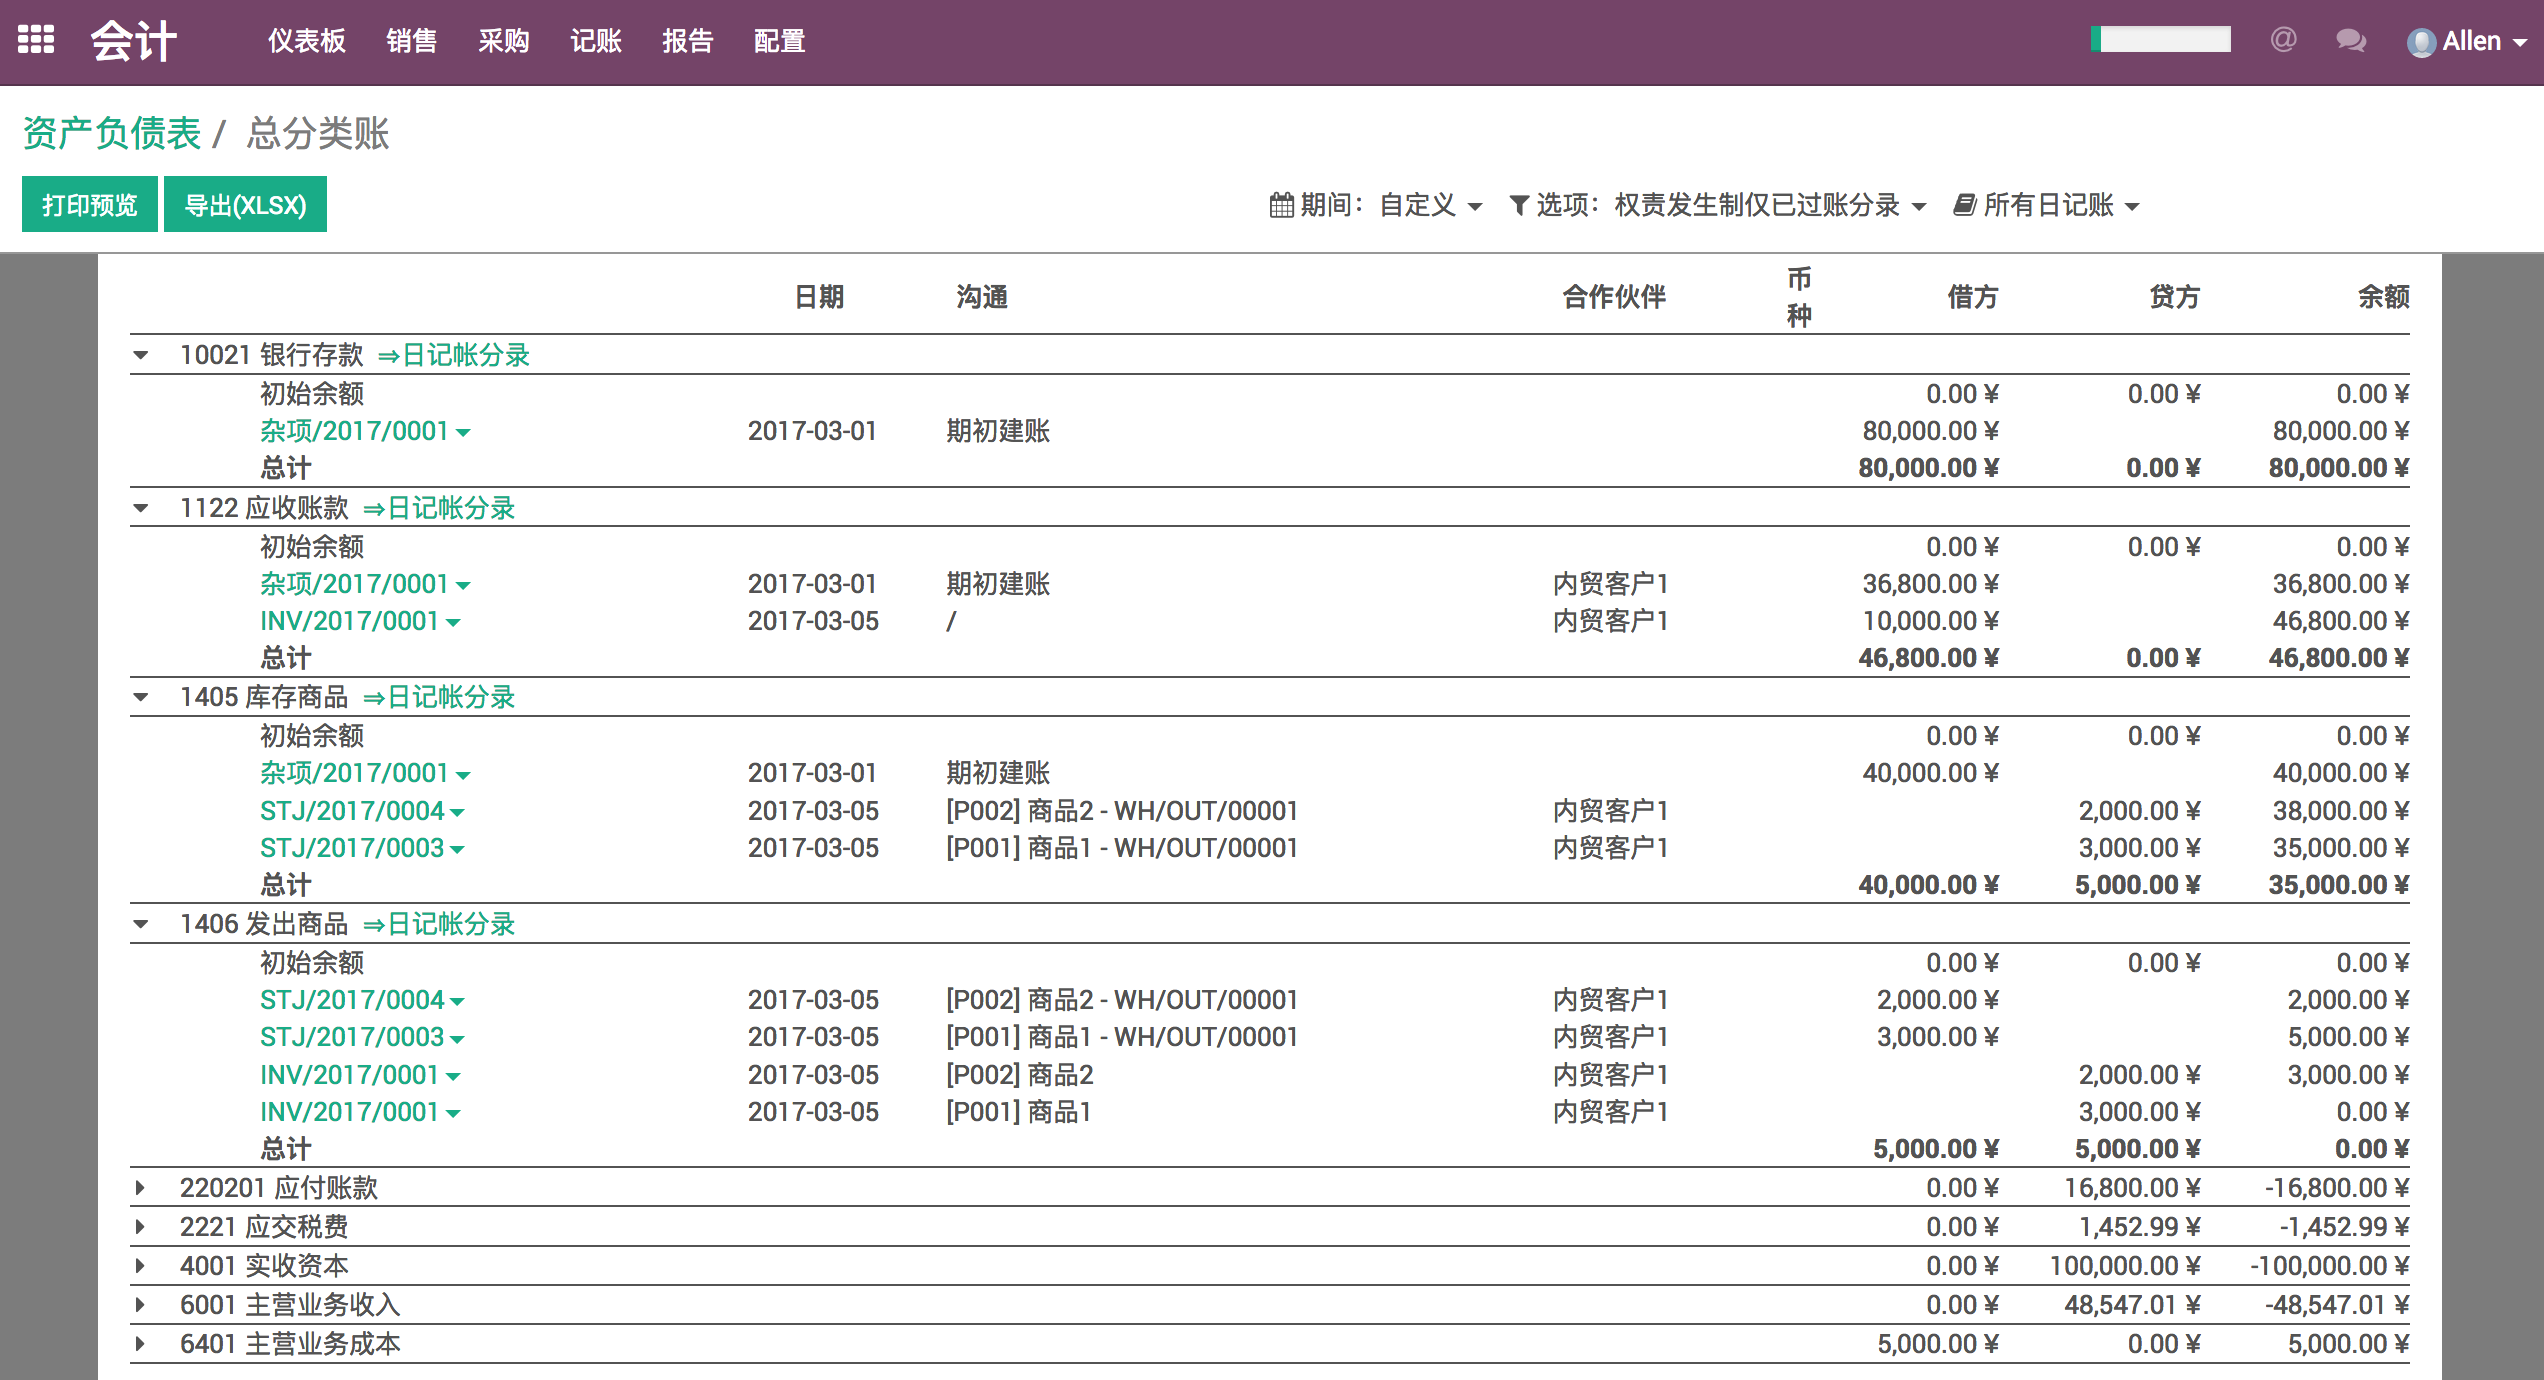This screenshot has width=2544, height=1380.
Task: Expand the 220201 应付账款 account row
Action: pos(141,1188)
